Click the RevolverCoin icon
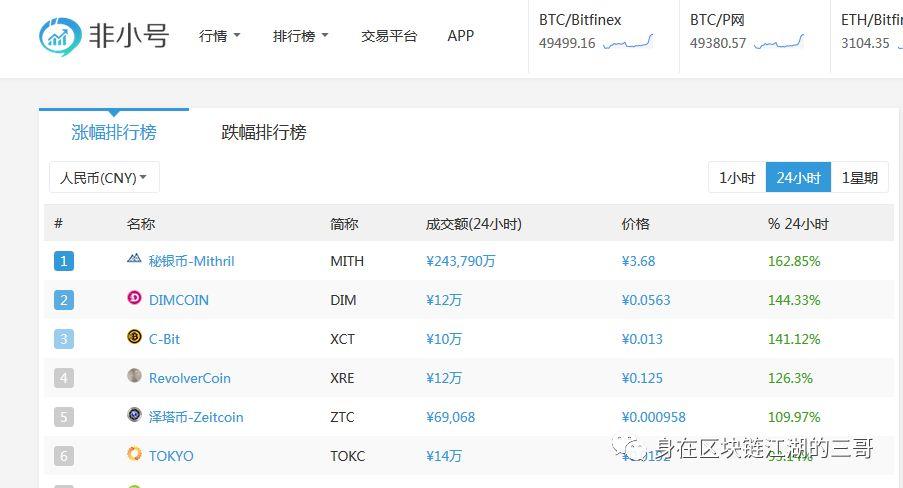This screenshot has width=903, height=488. (x=134, y=376)
